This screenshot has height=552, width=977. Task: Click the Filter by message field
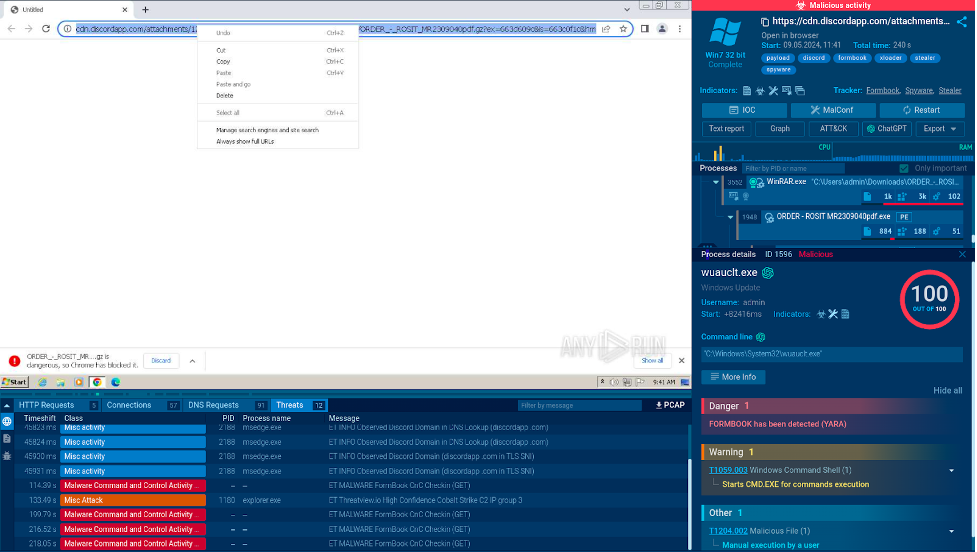pos(579,406)
